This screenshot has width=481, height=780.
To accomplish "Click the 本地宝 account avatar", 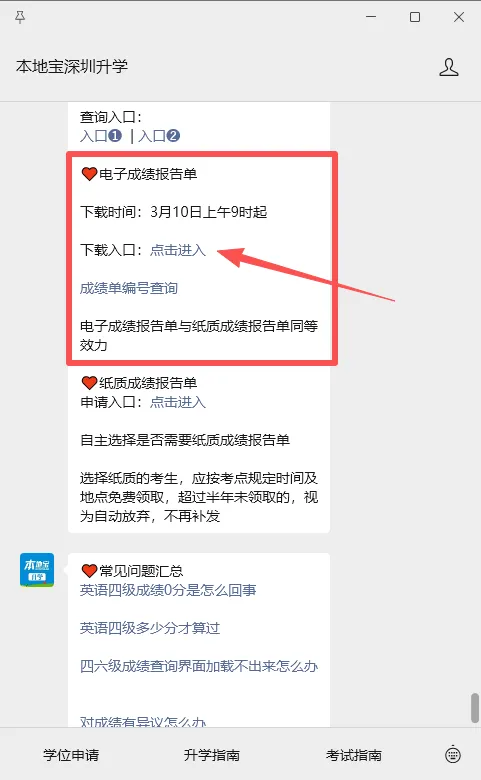I will [x=37, y=570].
